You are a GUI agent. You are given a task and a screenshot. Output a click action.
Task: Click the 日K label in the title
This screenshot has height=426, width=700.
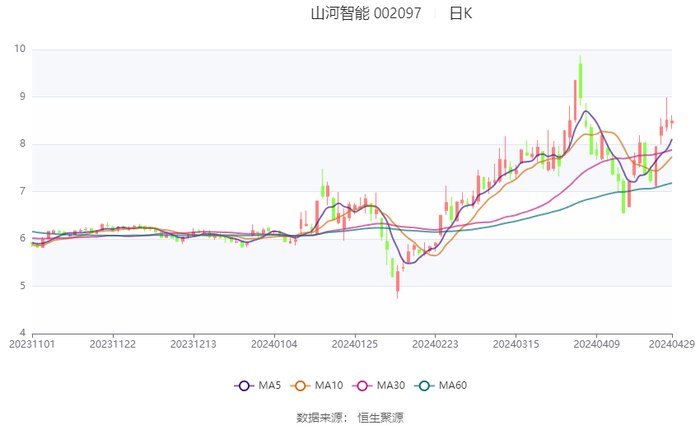coord(461,13)
